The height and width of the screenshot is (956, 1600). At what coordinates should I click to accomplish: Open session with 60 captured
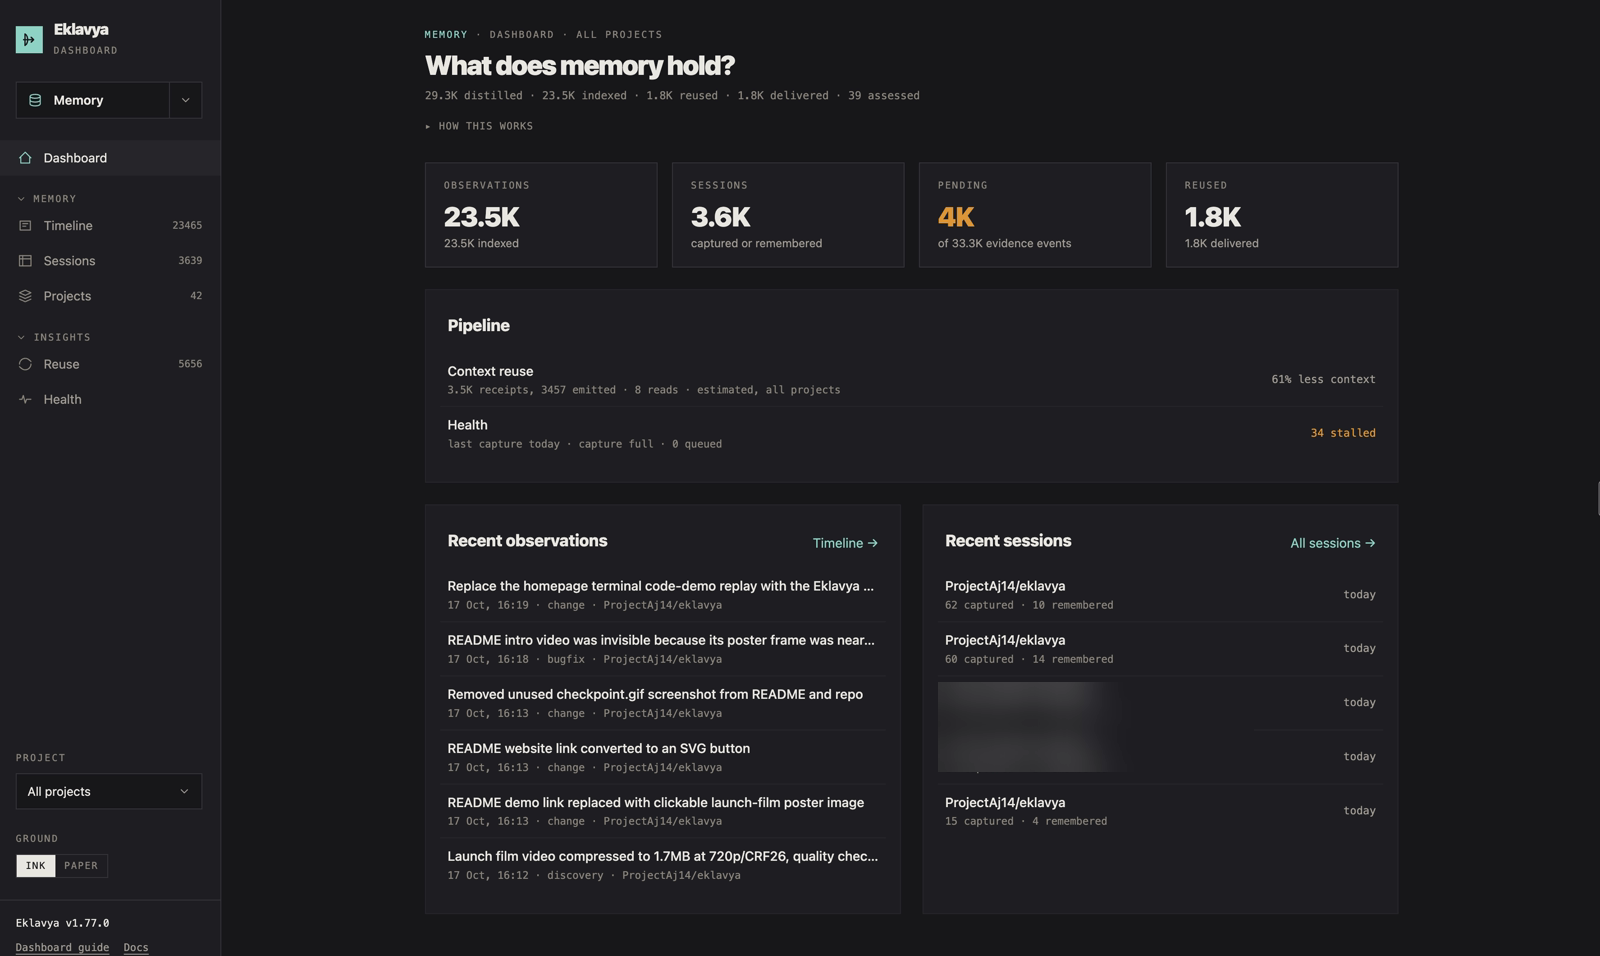[x=1160, y=649]
